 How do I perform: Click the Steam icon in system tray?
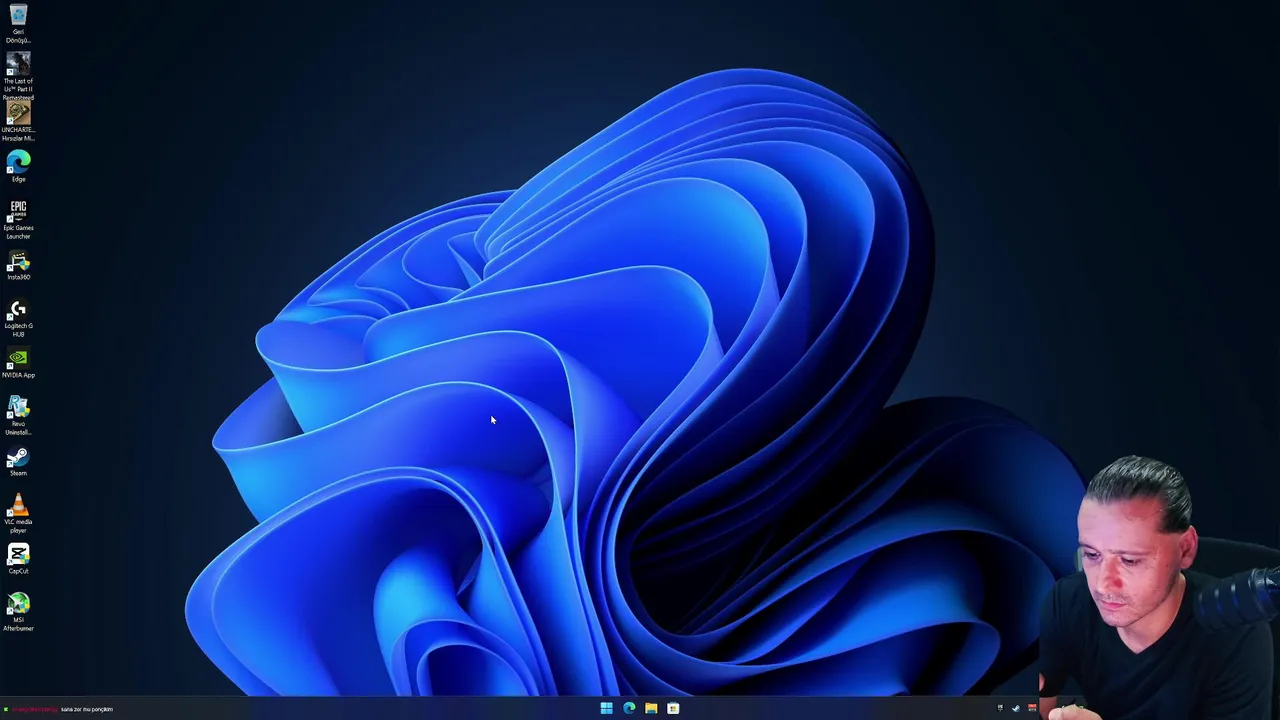tap(1016, 708)
